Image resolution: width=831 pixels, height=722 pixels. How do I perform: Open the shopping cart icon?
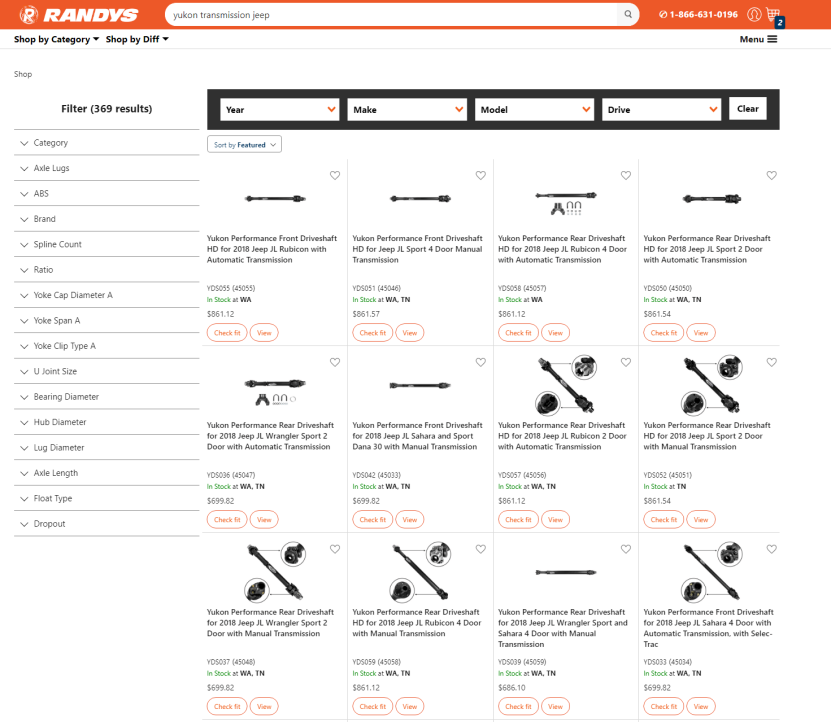pyautogui.click(x=774, y=15)
